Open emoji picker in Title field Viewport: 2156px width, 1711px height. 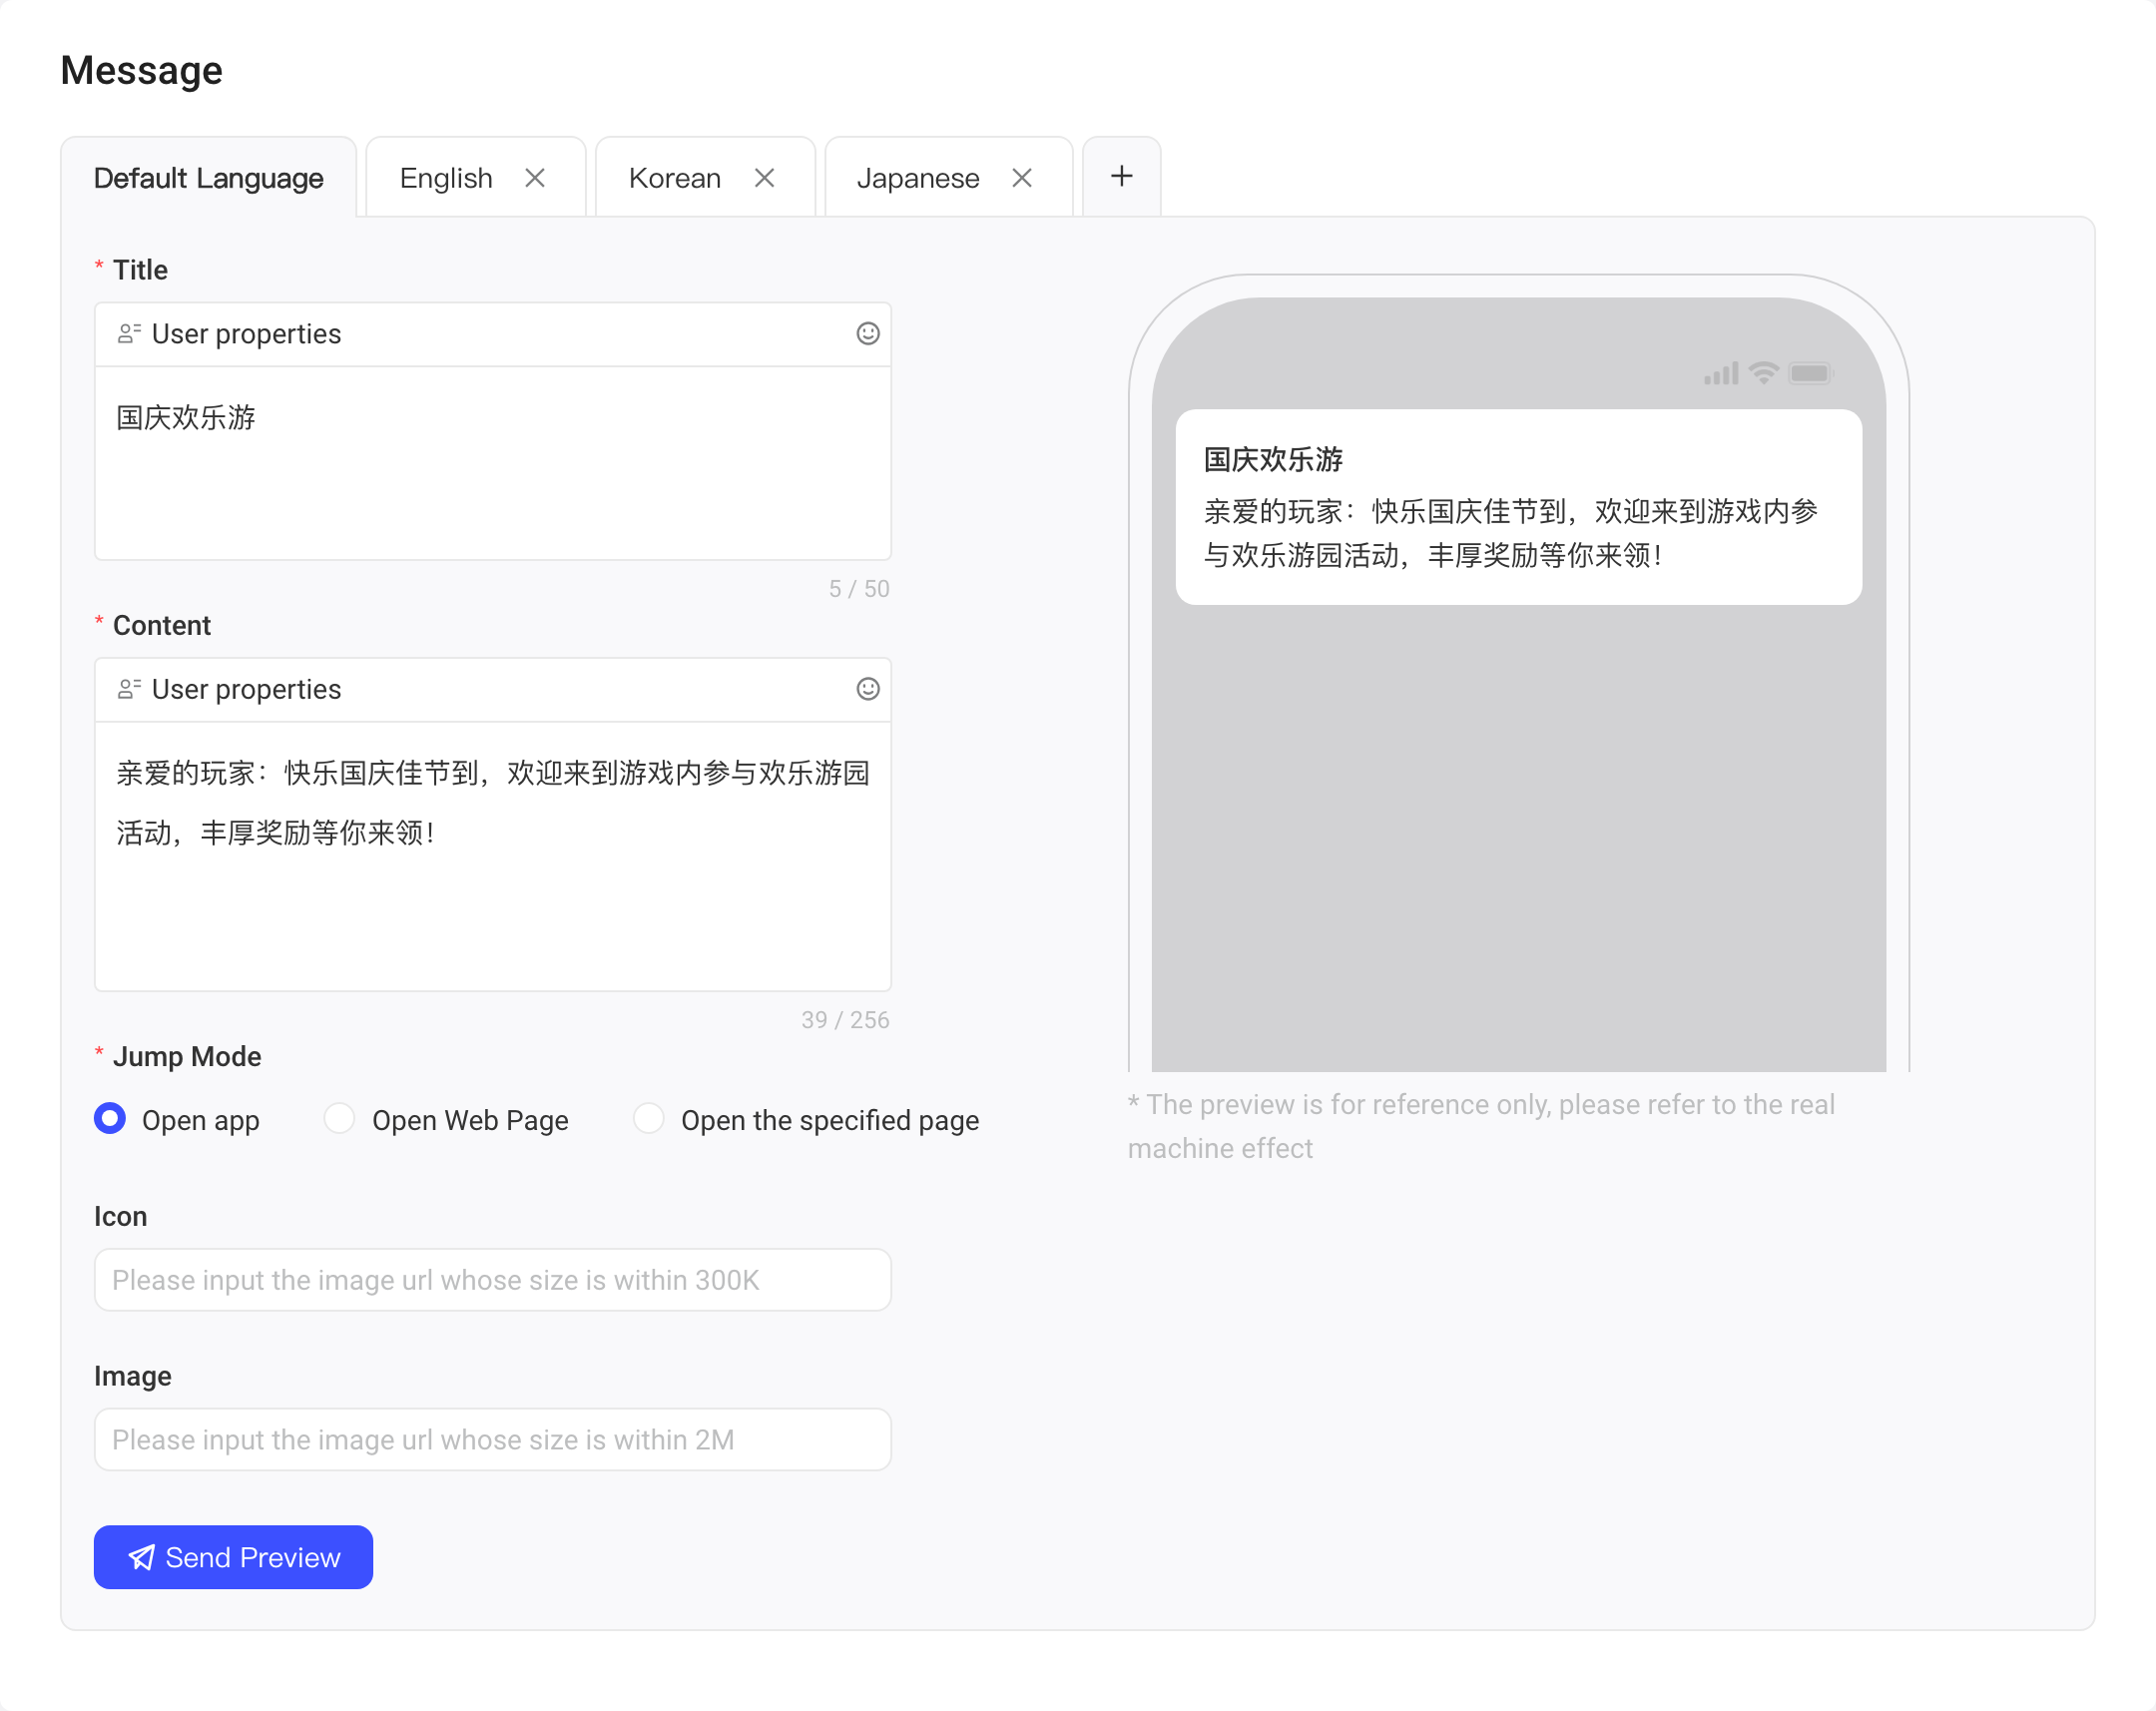(x=867, y=334)
